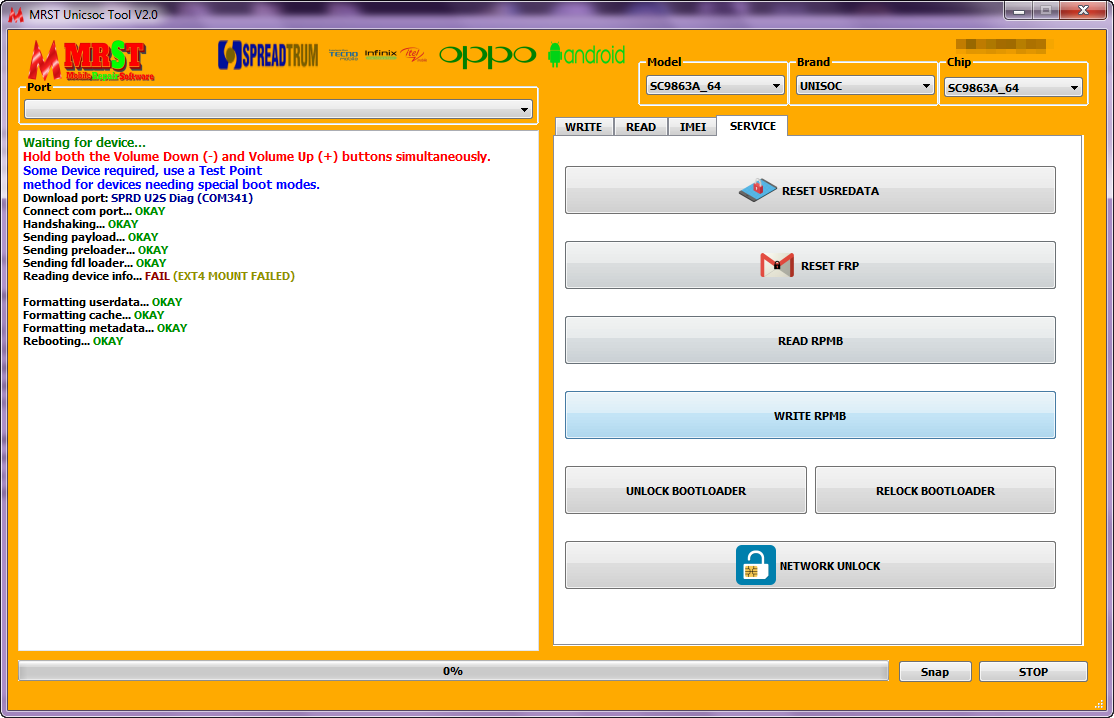This screenshot has width=1114, height=718.
Task: Click the 'Formatting metadata... OKAY' line
Action: click(x=105, y=328)
